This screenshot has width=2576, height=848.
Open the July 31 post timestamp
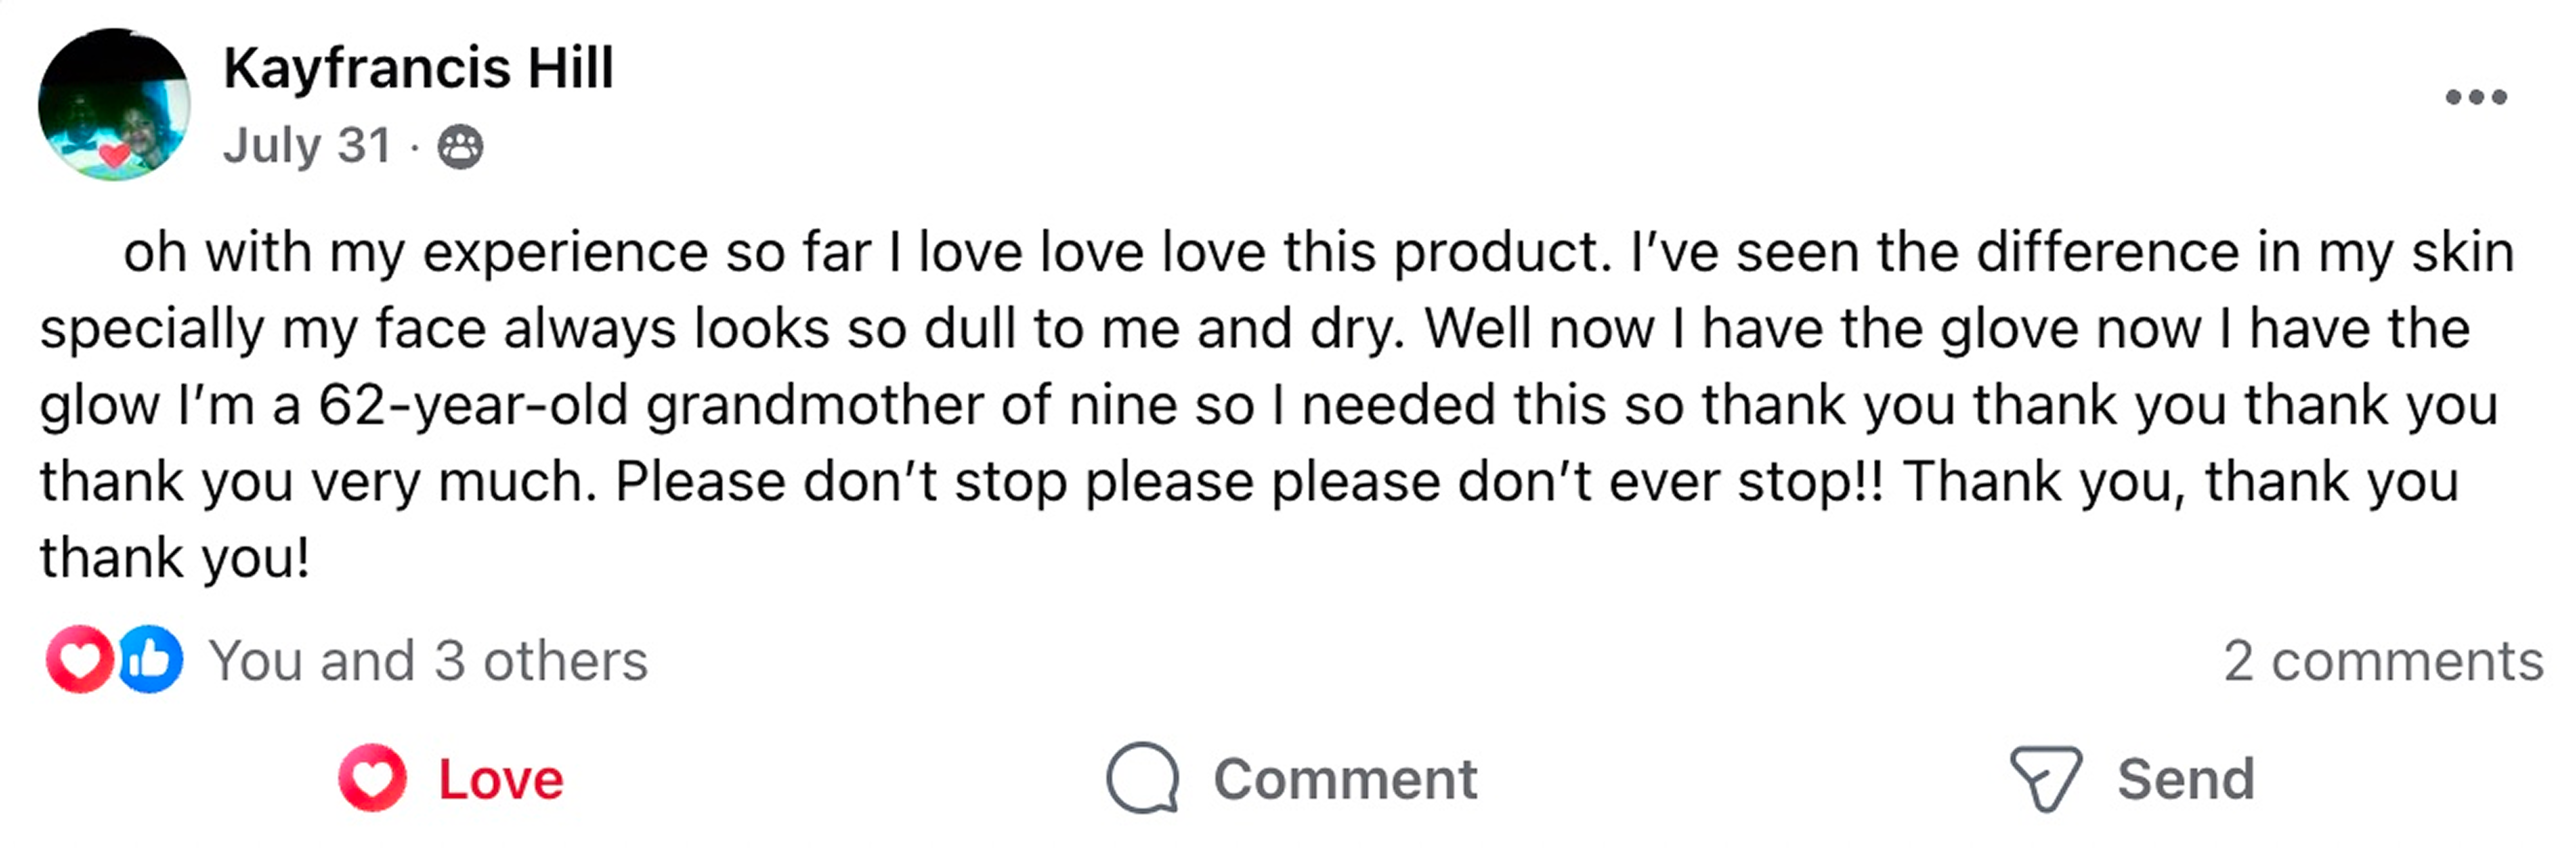pos(307,146)
